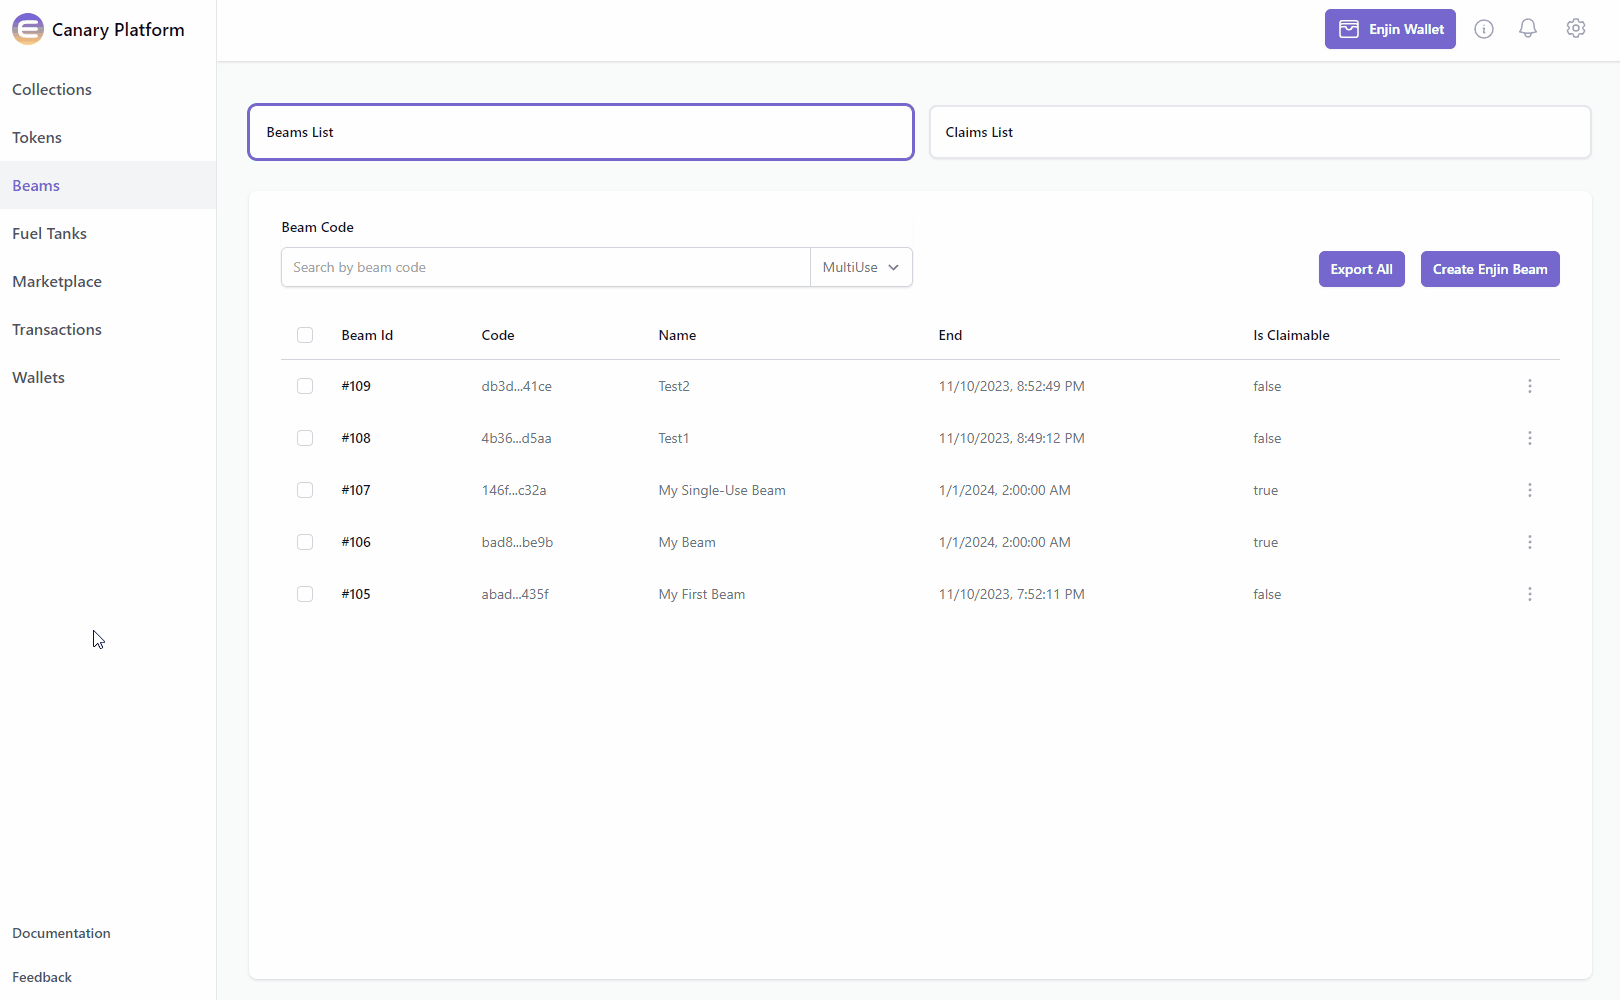Tick the checkbox for beam #105
This screenshot has height=1000, width=1620.
pyautogui.click(x=305, y=594)
